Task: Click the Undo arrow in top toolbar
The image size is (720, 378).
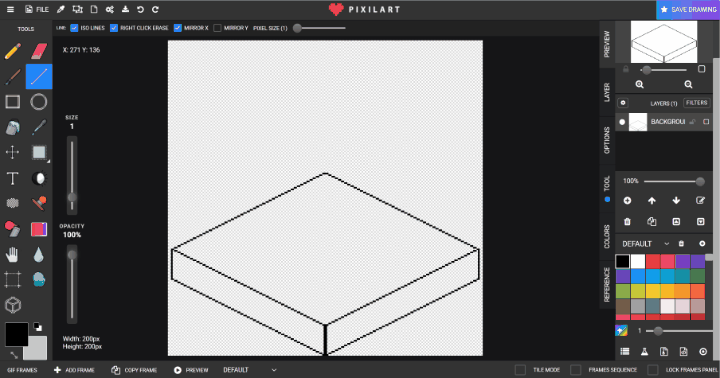Action: 141,9
